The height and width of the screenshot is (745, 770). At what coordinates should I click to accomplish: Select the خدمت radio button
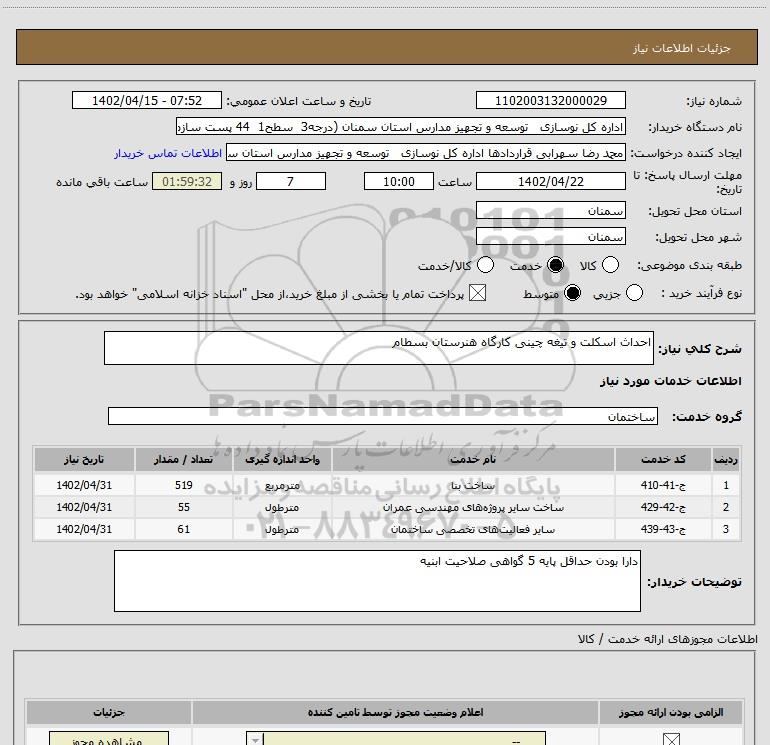point(555,265)
